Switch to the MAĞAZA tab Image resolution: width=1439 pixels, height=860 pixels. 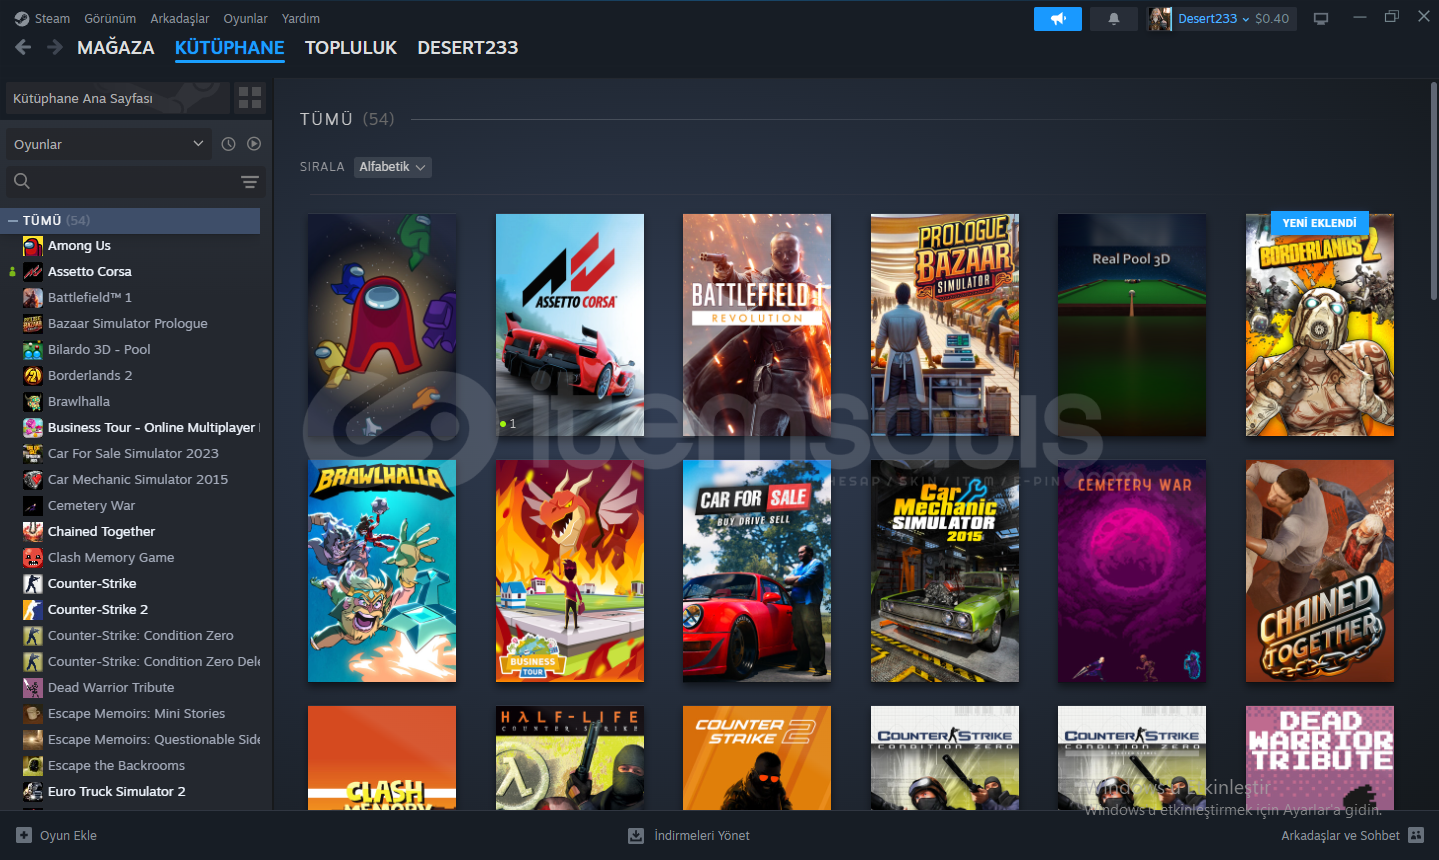[x=116, y=47]
